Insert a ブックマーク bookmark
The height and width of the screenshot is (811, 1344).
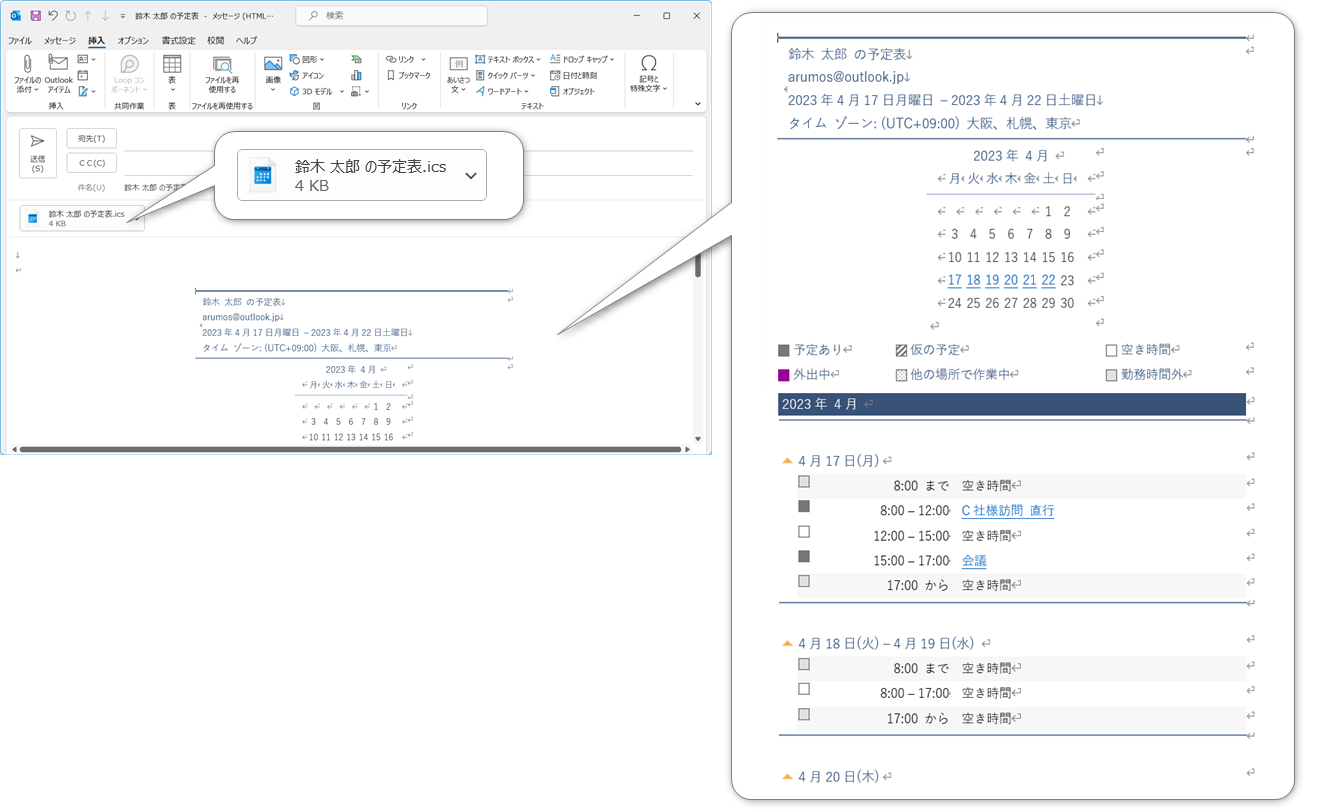click(409, 75)
